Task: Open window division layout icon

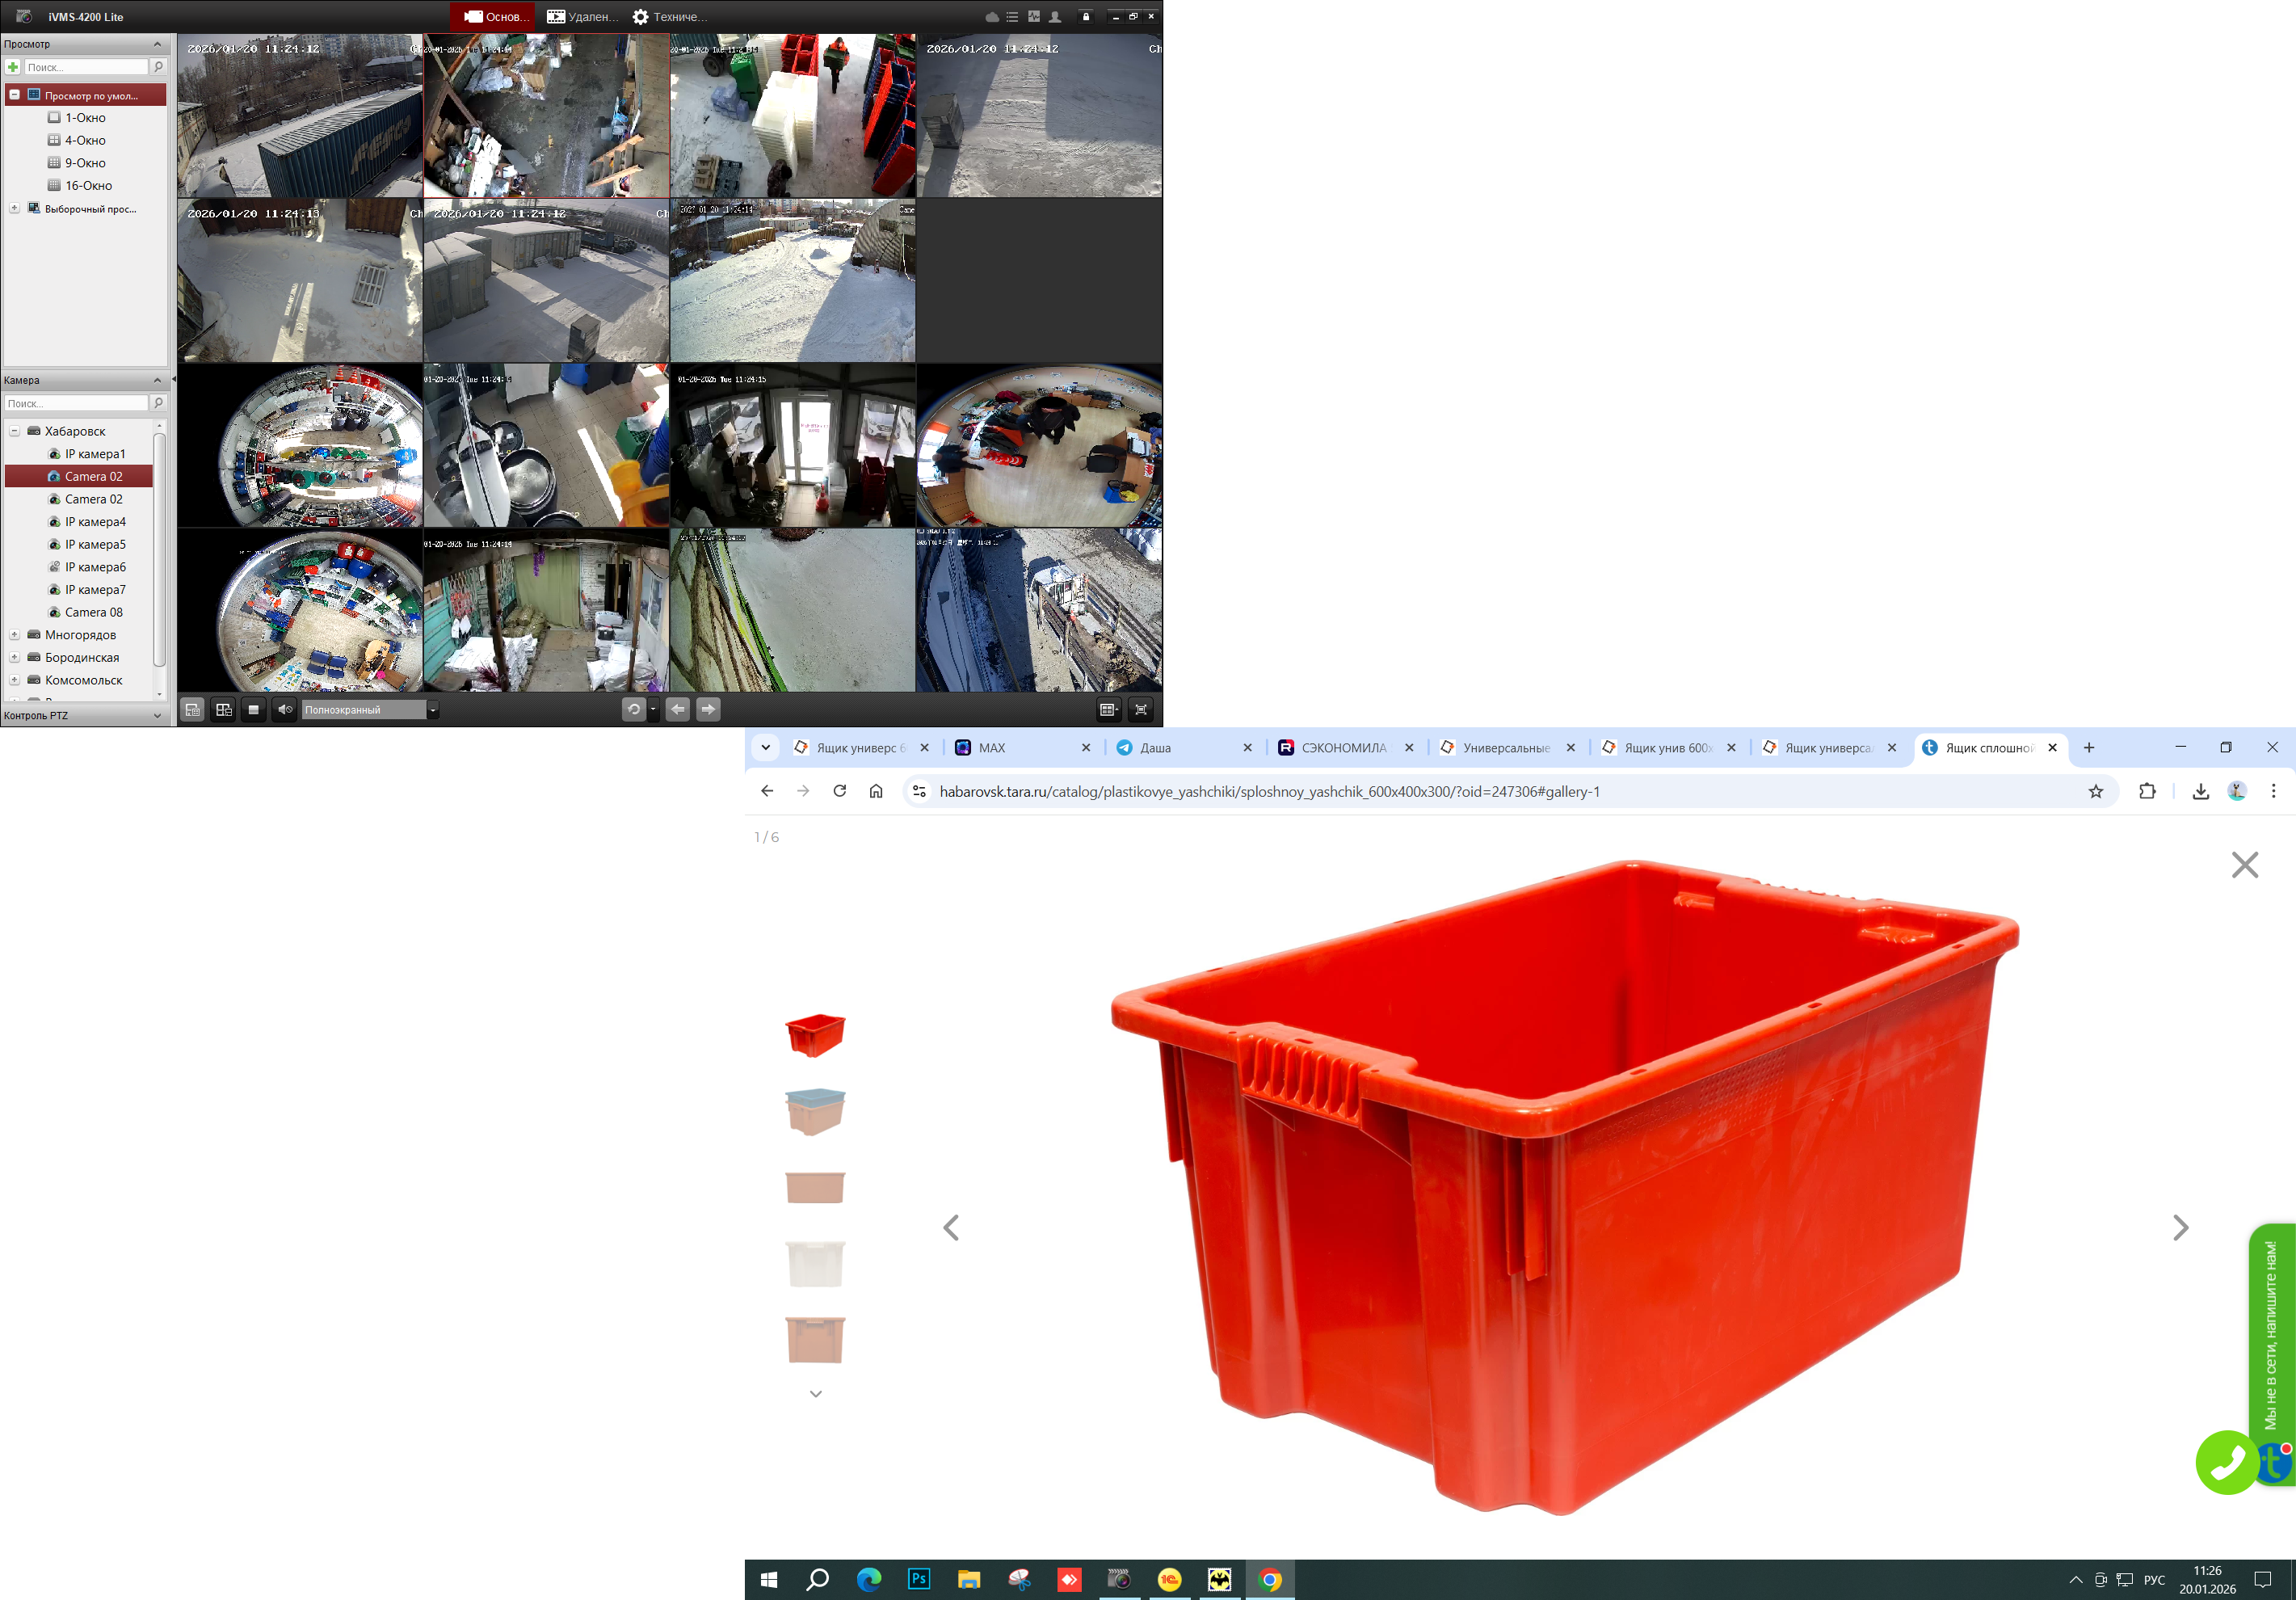Action: [x=1108, y=709]
